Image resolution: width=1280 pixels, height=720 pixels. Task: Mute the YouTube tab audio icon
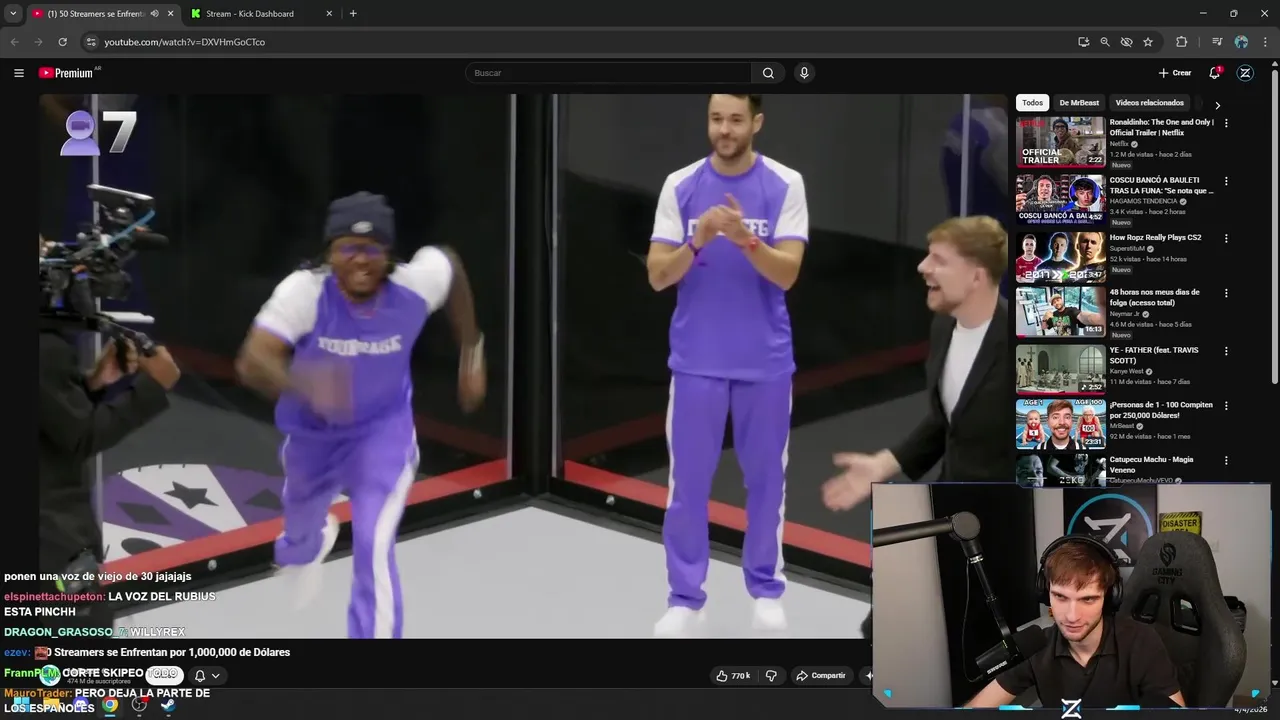pyautogui.click(x=154, y=13)
